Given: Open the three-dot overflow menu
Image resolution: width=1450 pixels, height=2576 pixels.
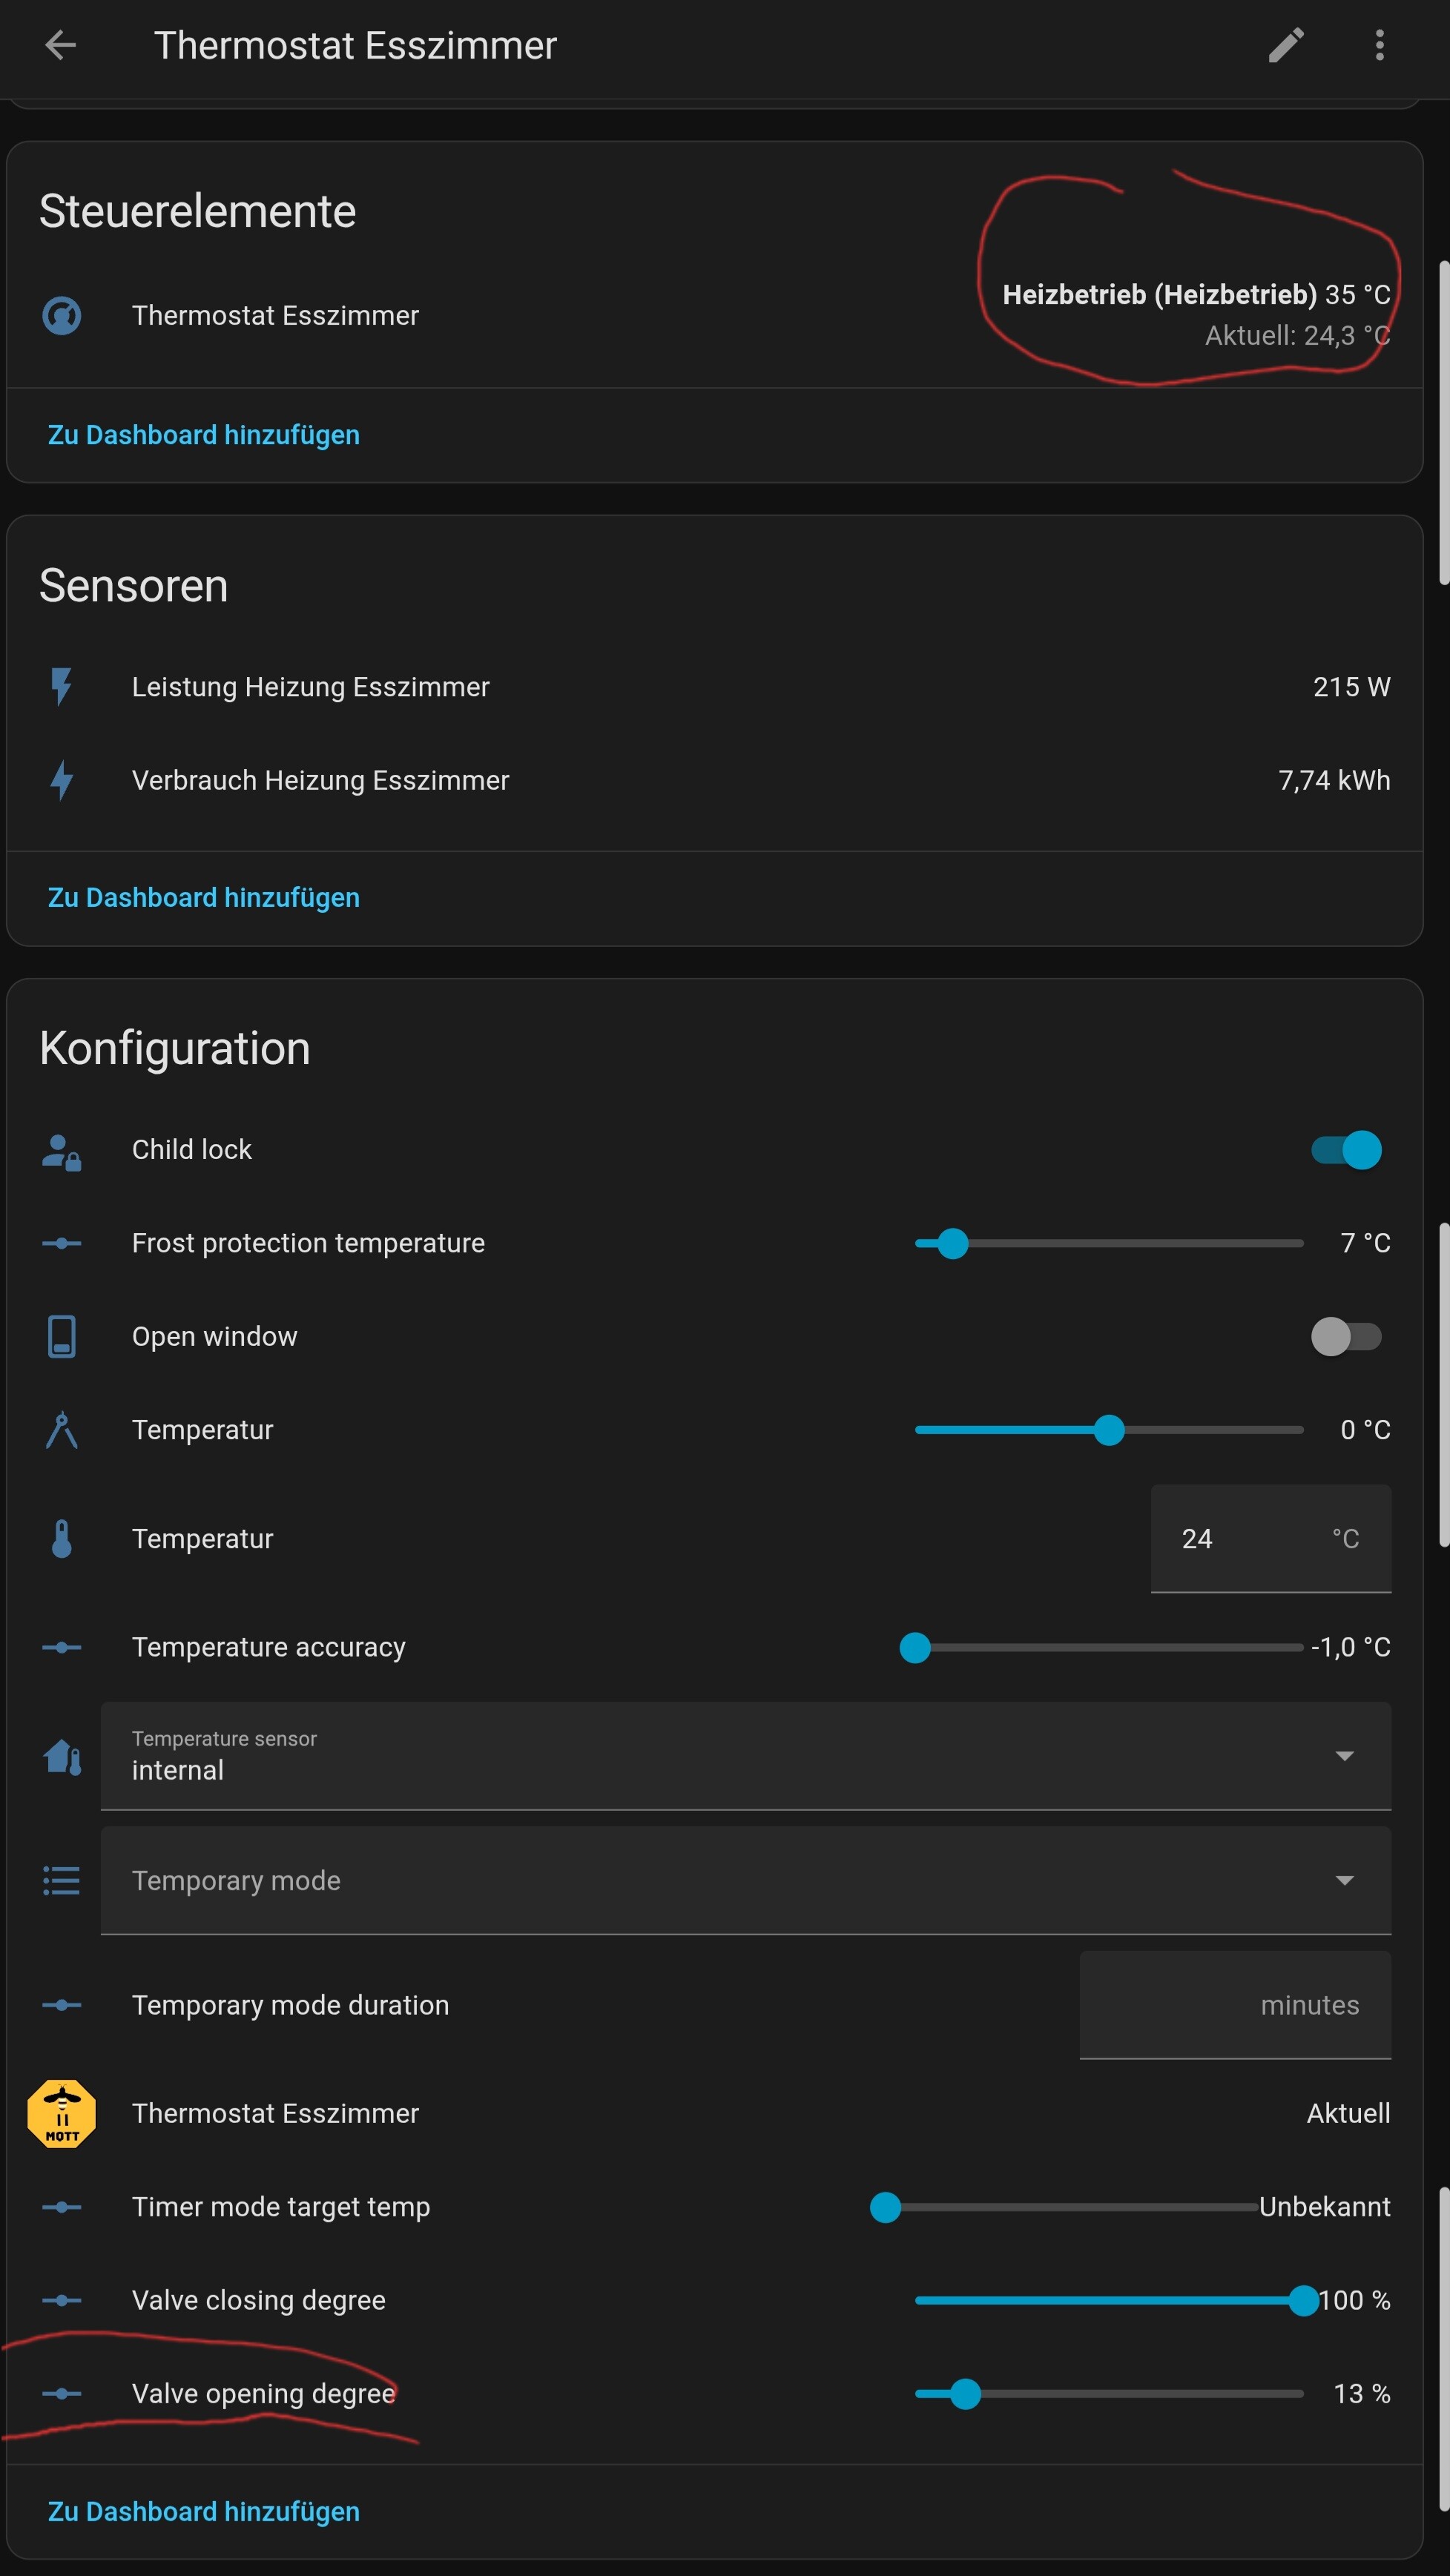Looking at the screenshot, I should 1379,45.
